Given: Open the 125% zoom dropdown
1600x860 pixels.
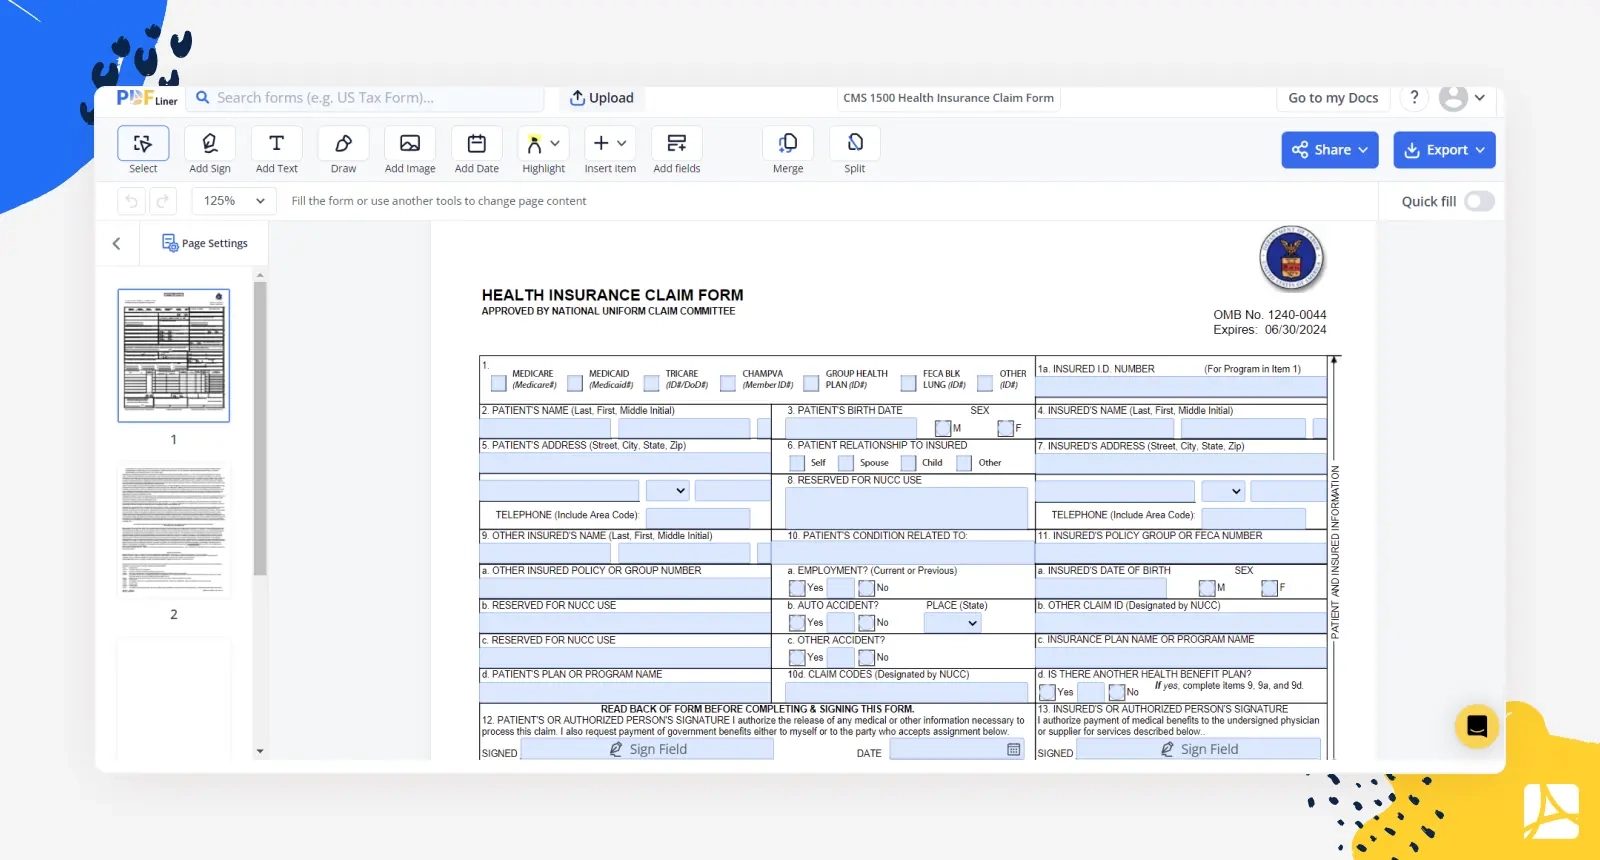Looking at the screenshot, I should pyautogui.click(x=234, y=201).
